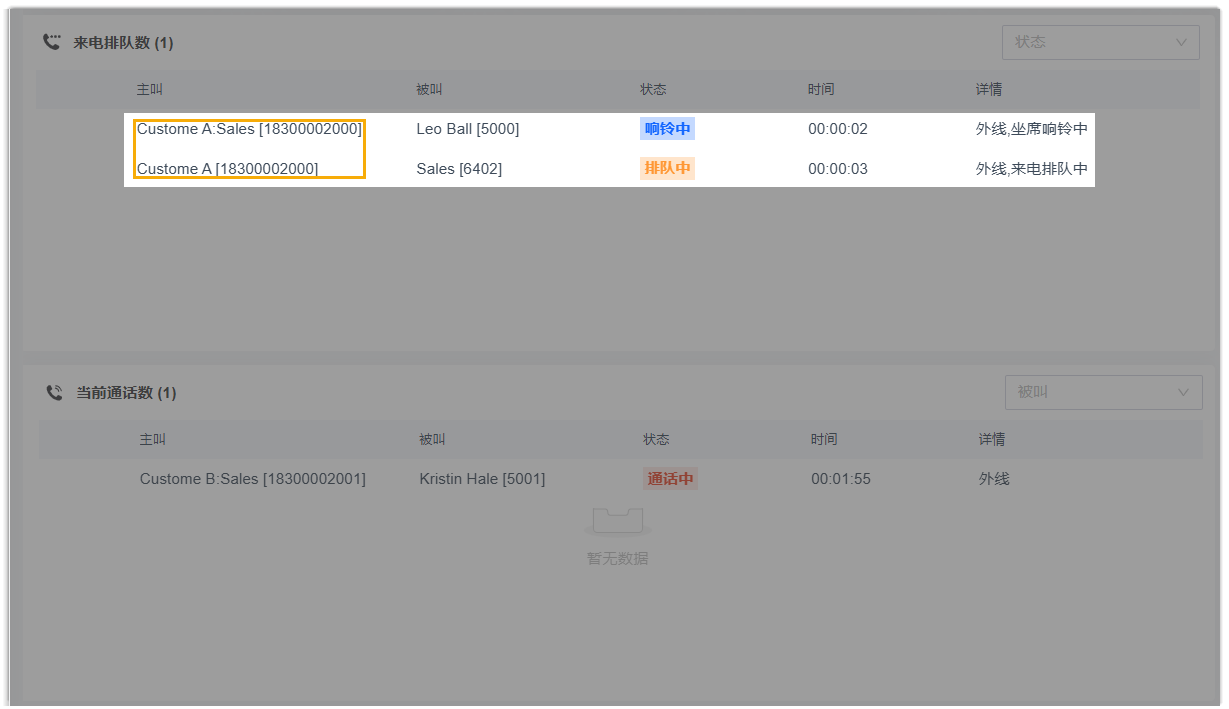Click the red 通话中 status badge
The height and width of the screenshot is (709, 1229).
[x=669, y=479]
